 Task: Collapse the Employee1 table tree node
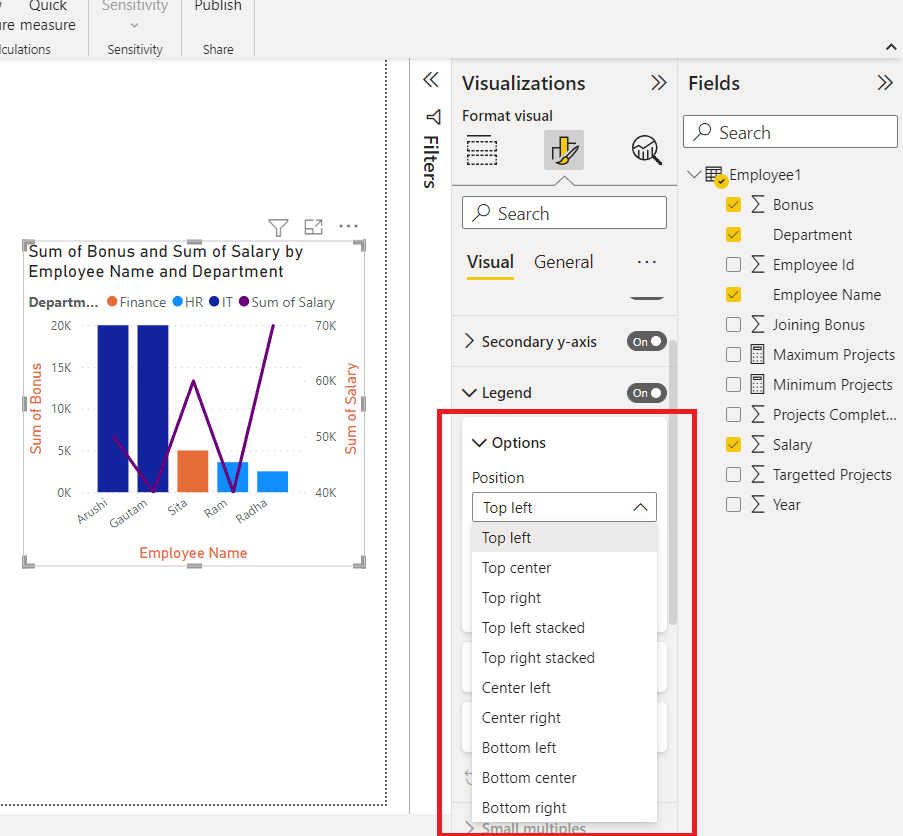click(694, 174)
